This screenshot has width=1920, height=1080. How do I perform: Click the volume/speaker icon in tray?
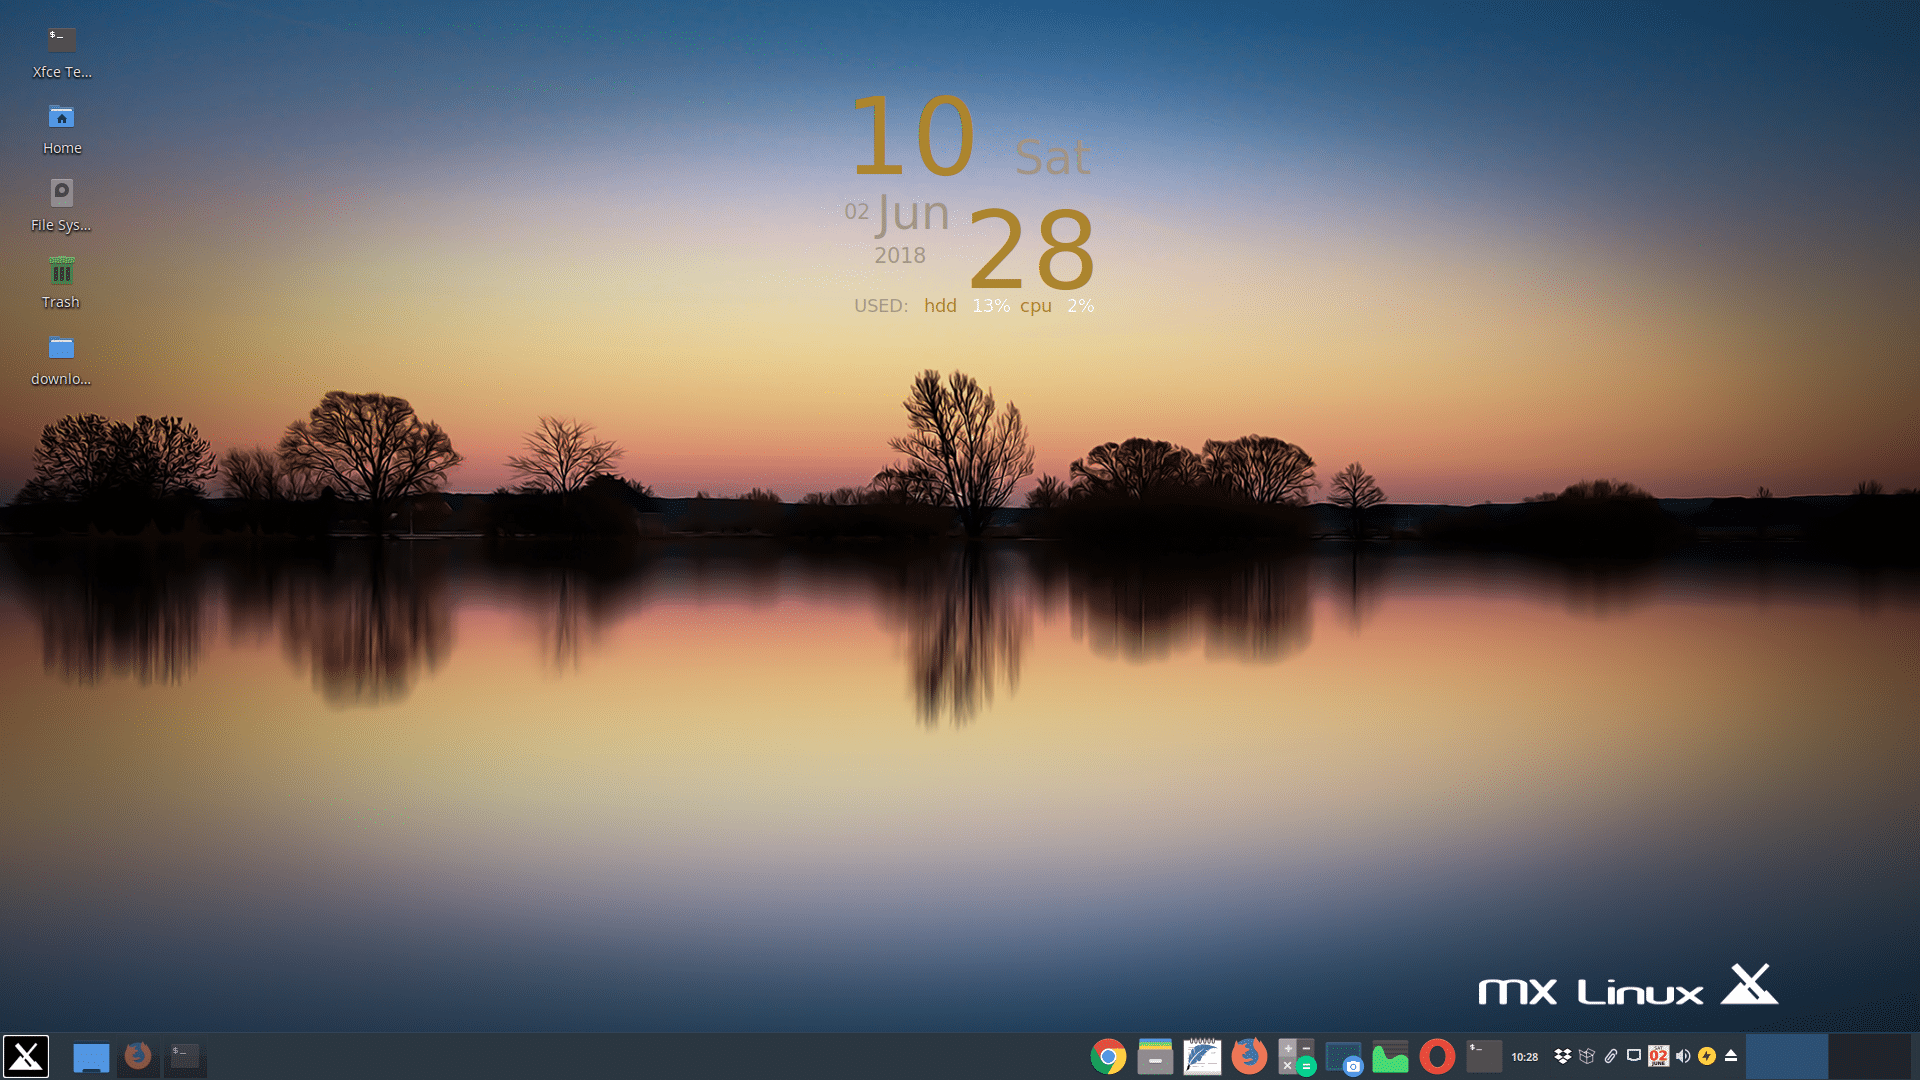[x=1683, y=1055]
